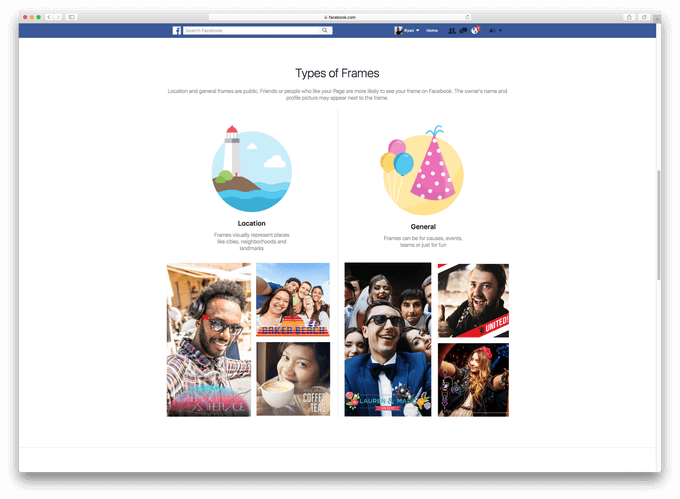Click the Safari reload page icon
680x499 pixels.
(467, 17)
